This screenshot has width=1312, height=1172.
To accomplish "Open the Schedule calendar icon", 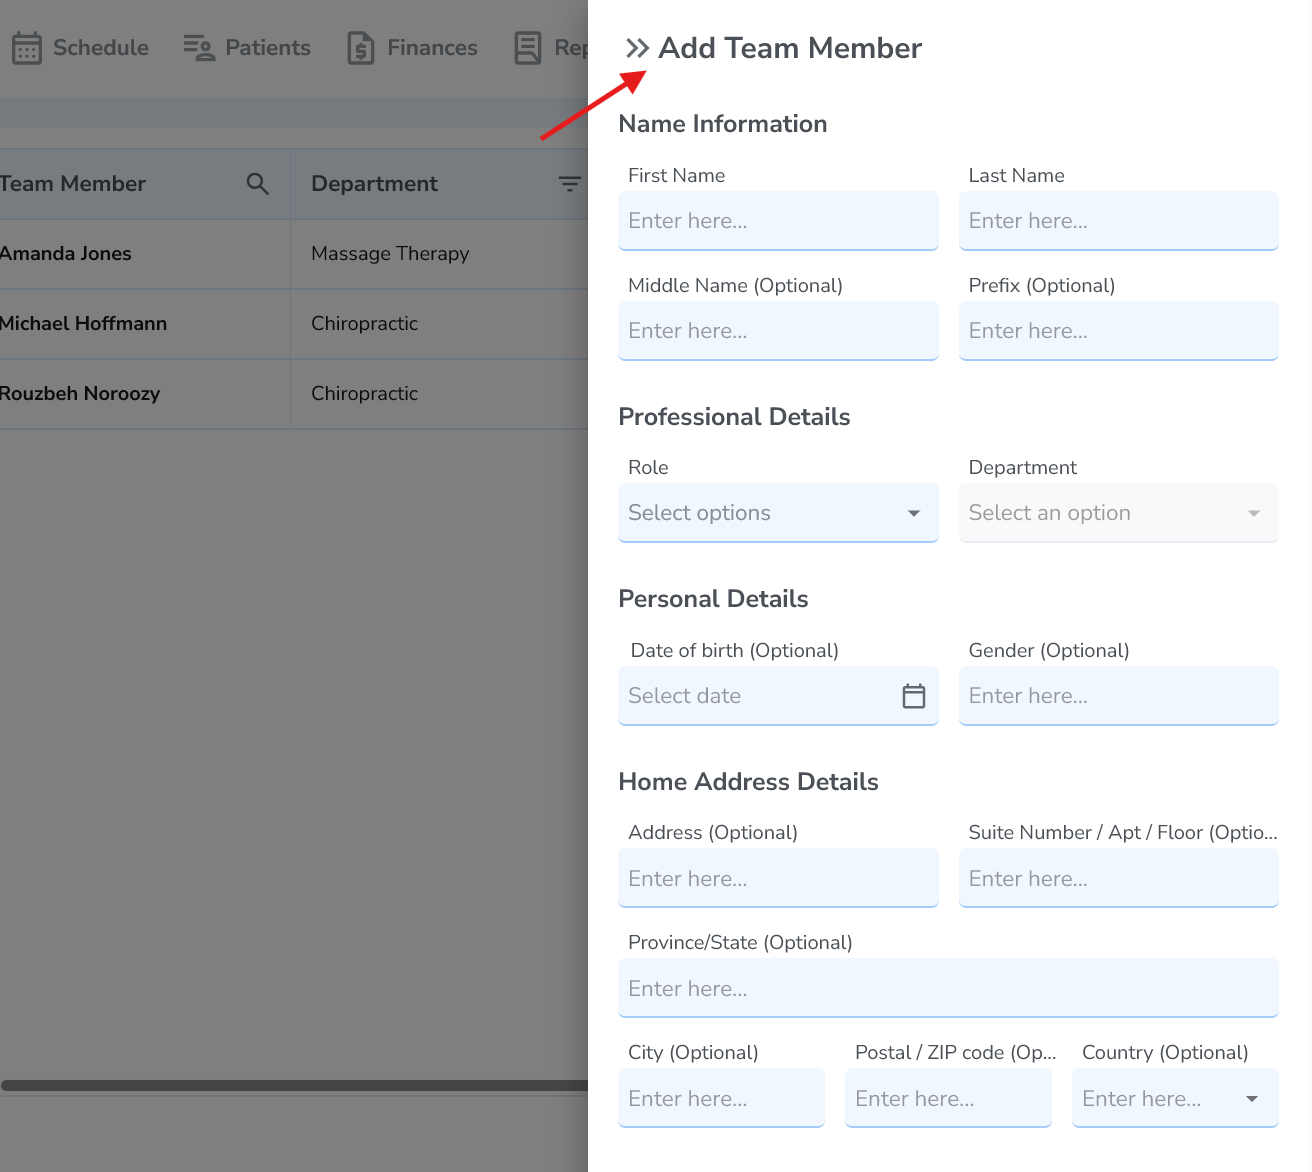I will point(27,47).
